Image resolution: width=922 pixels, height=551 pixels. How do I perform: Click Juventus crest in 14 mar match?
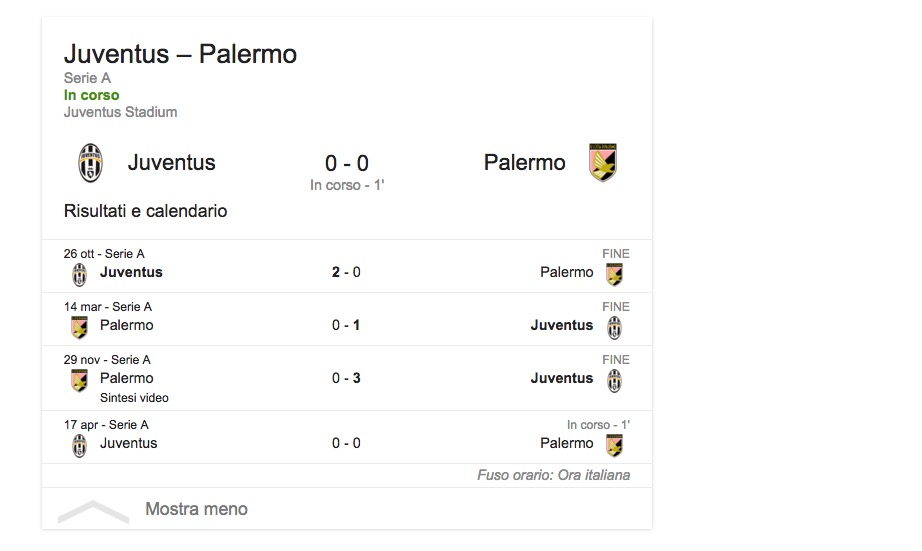pyautogui.click(x=614, y=327)
